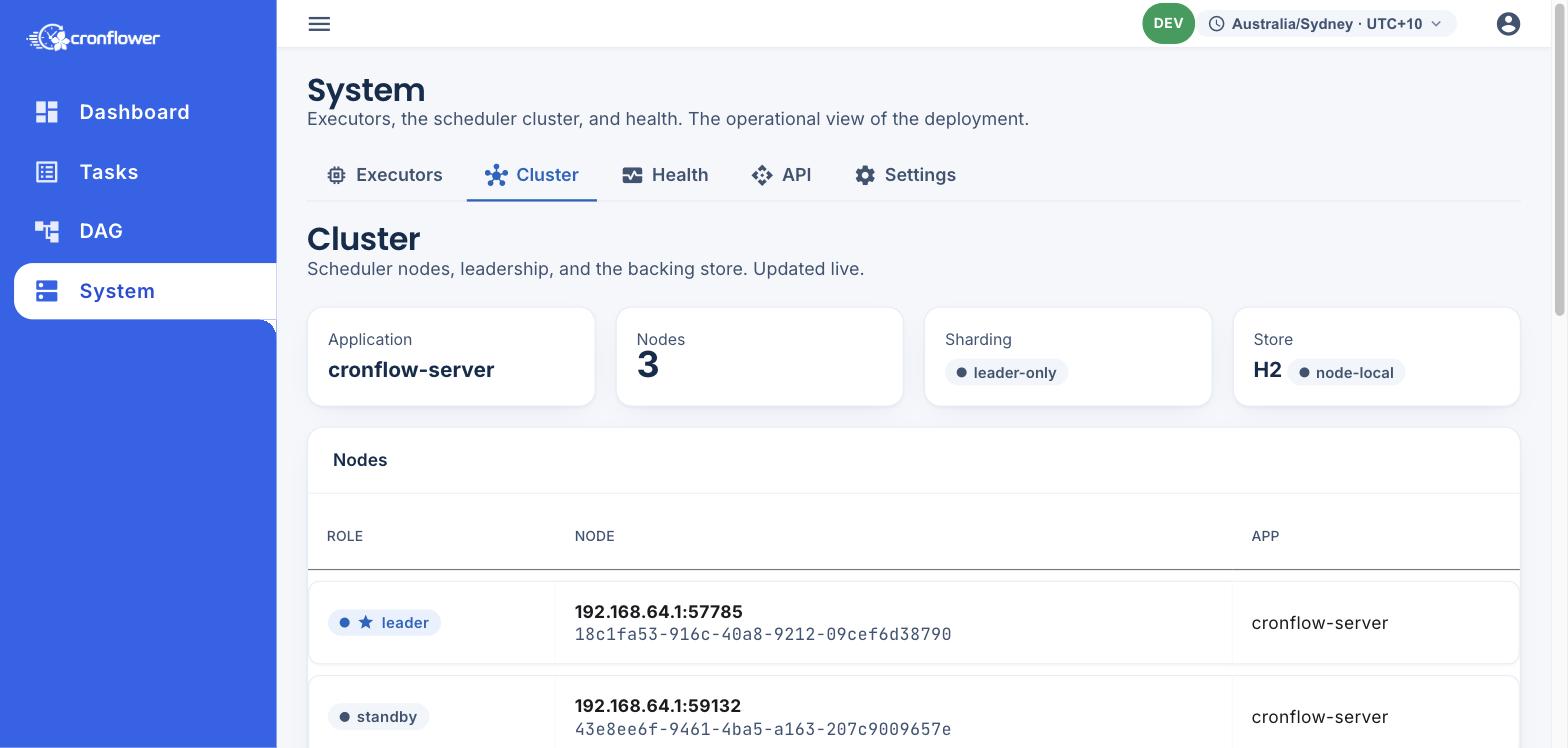Image resolution: width=1568 pixels, height=748 pixels.
Task: Select node address 192.168.64.1:57785
Action: 659,611
